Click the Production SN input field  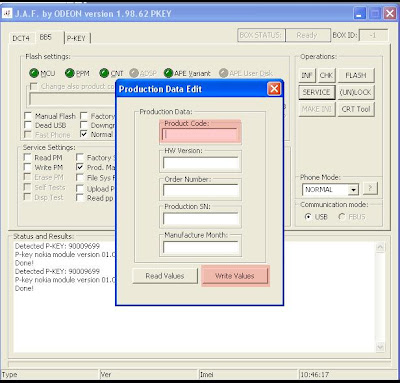[201, 219]
